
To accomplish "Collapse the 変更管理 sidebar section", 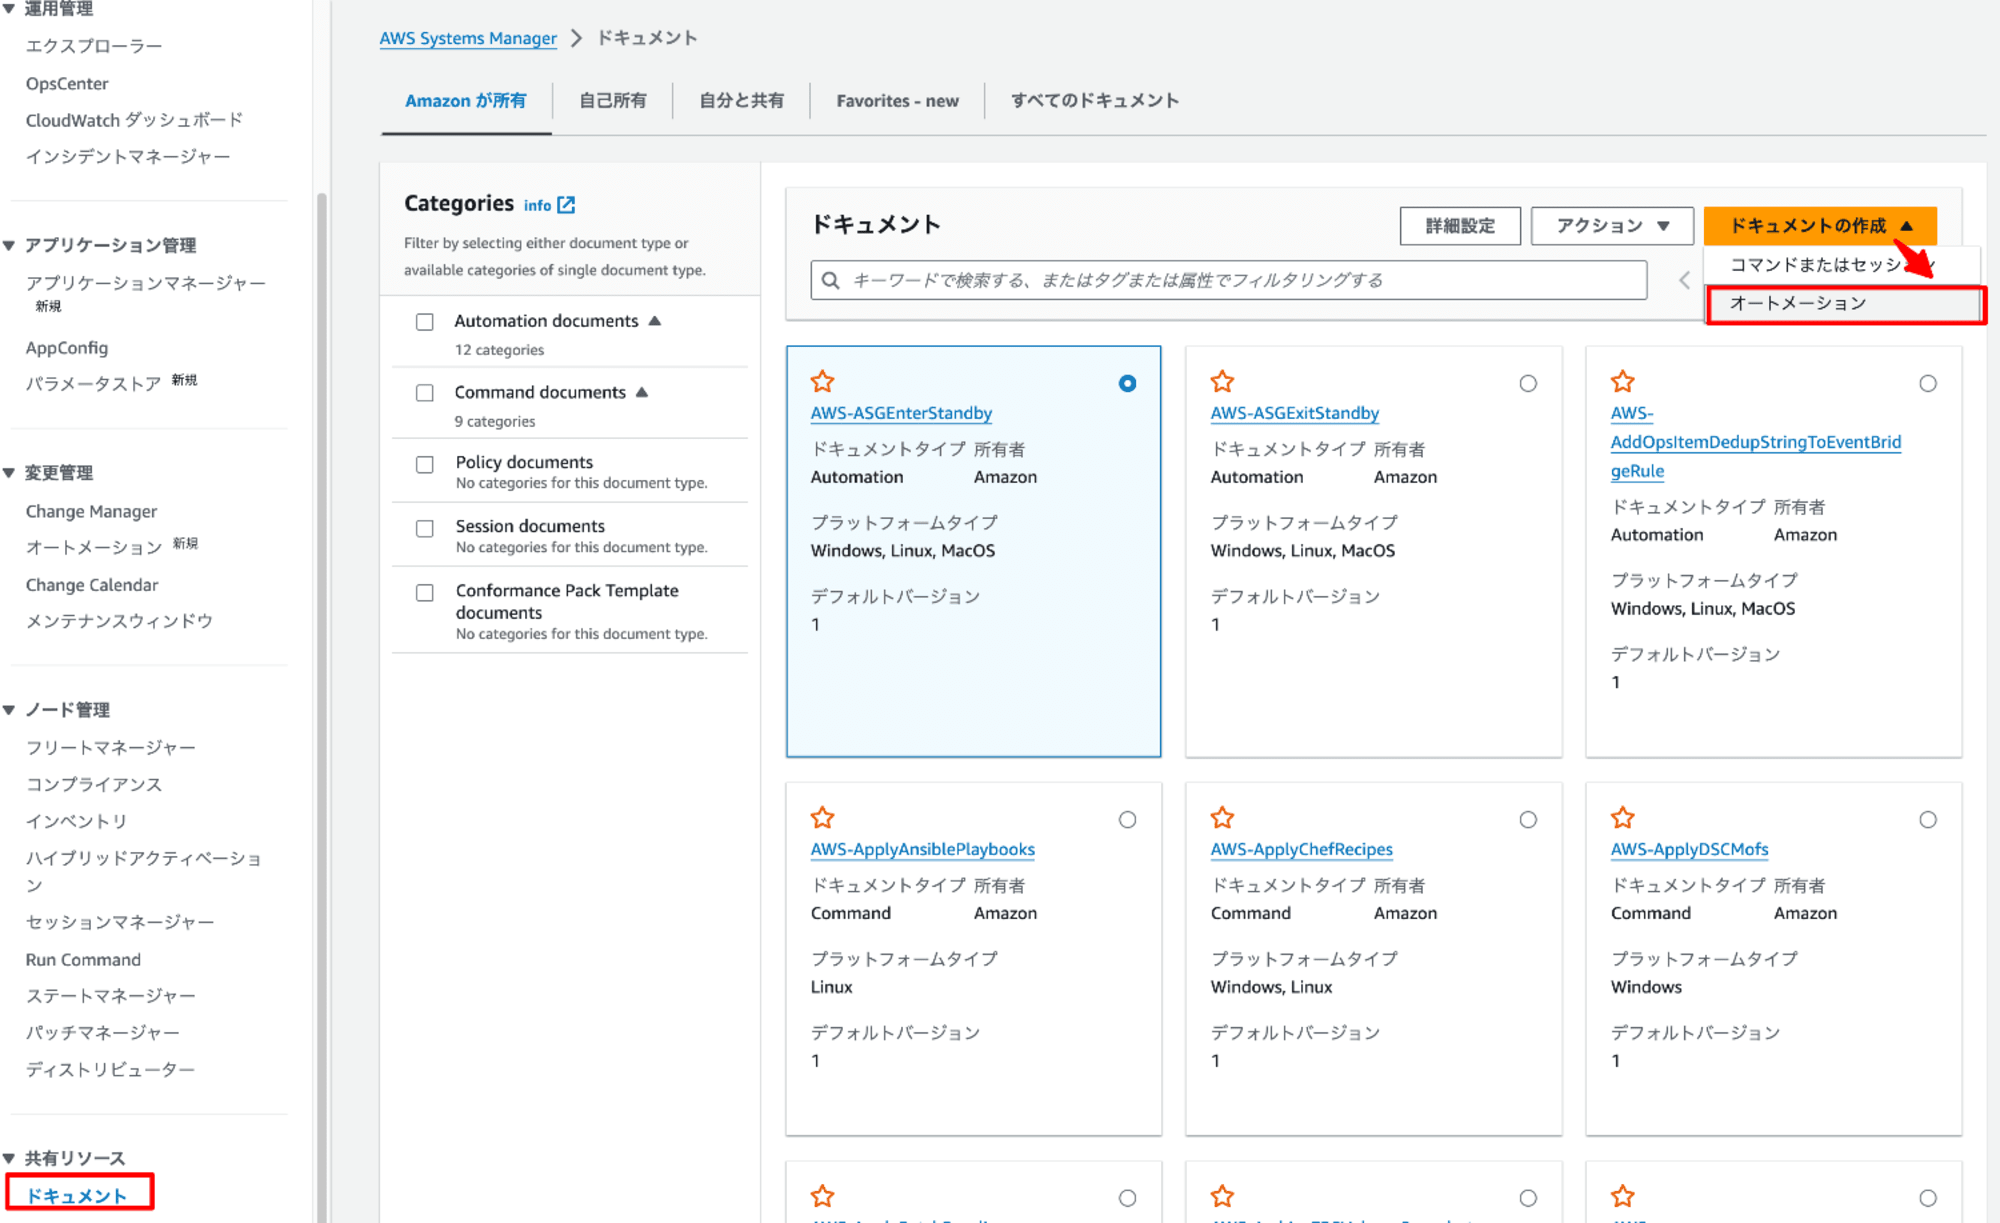I will 8,473.
